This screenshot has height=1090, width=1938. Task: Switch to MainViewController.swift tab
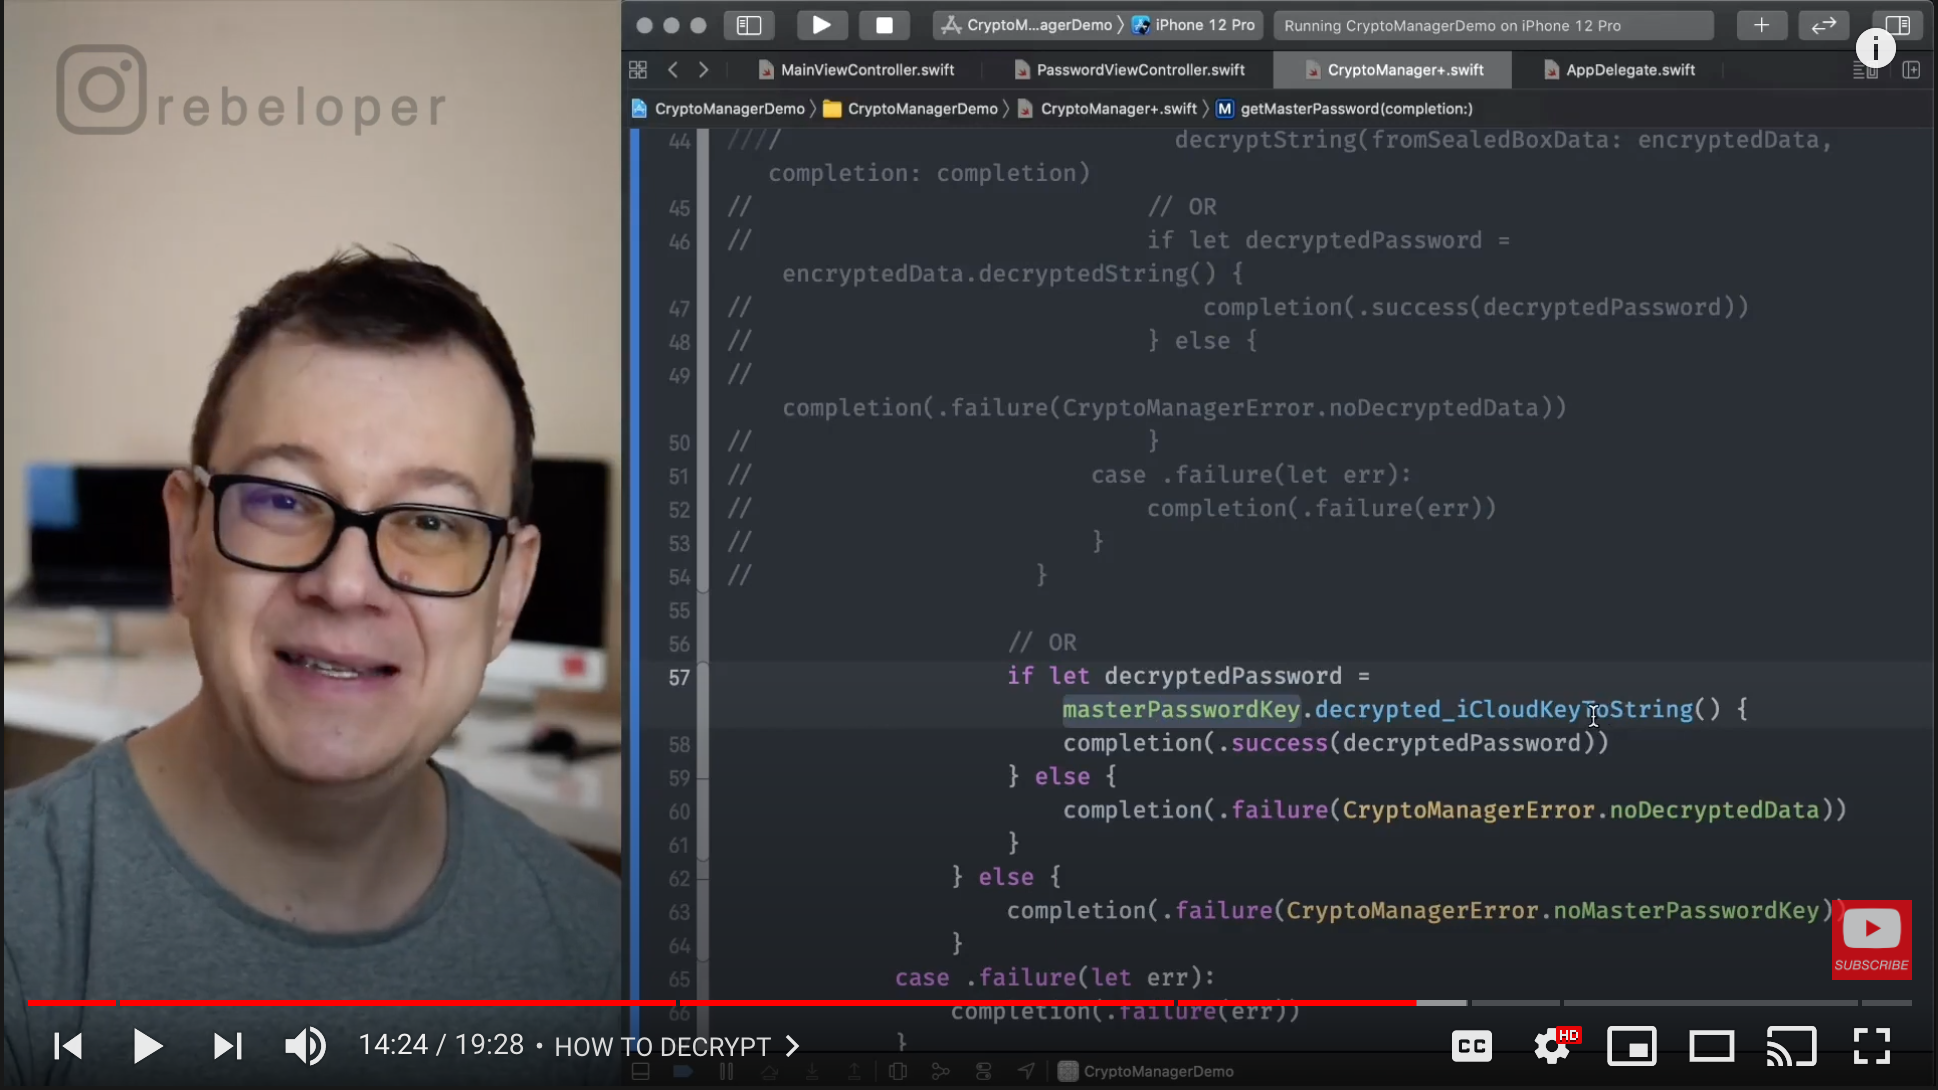tap(866, 70)
